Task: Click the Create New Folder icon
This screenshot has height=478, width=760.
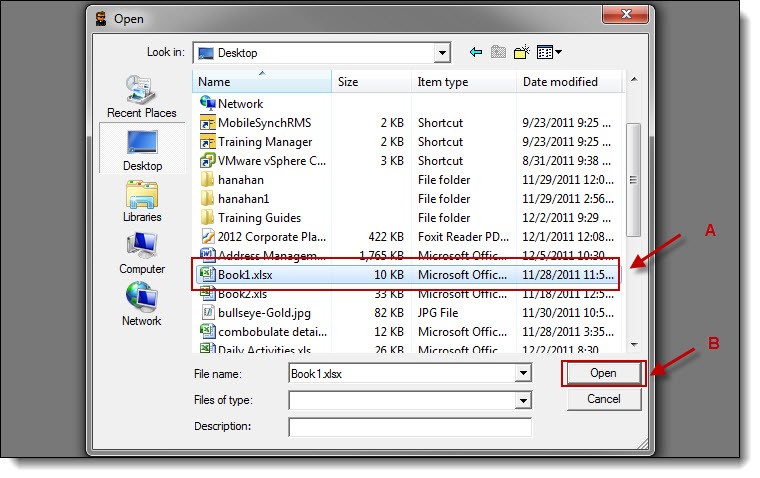Action: [x=521, y=52]
